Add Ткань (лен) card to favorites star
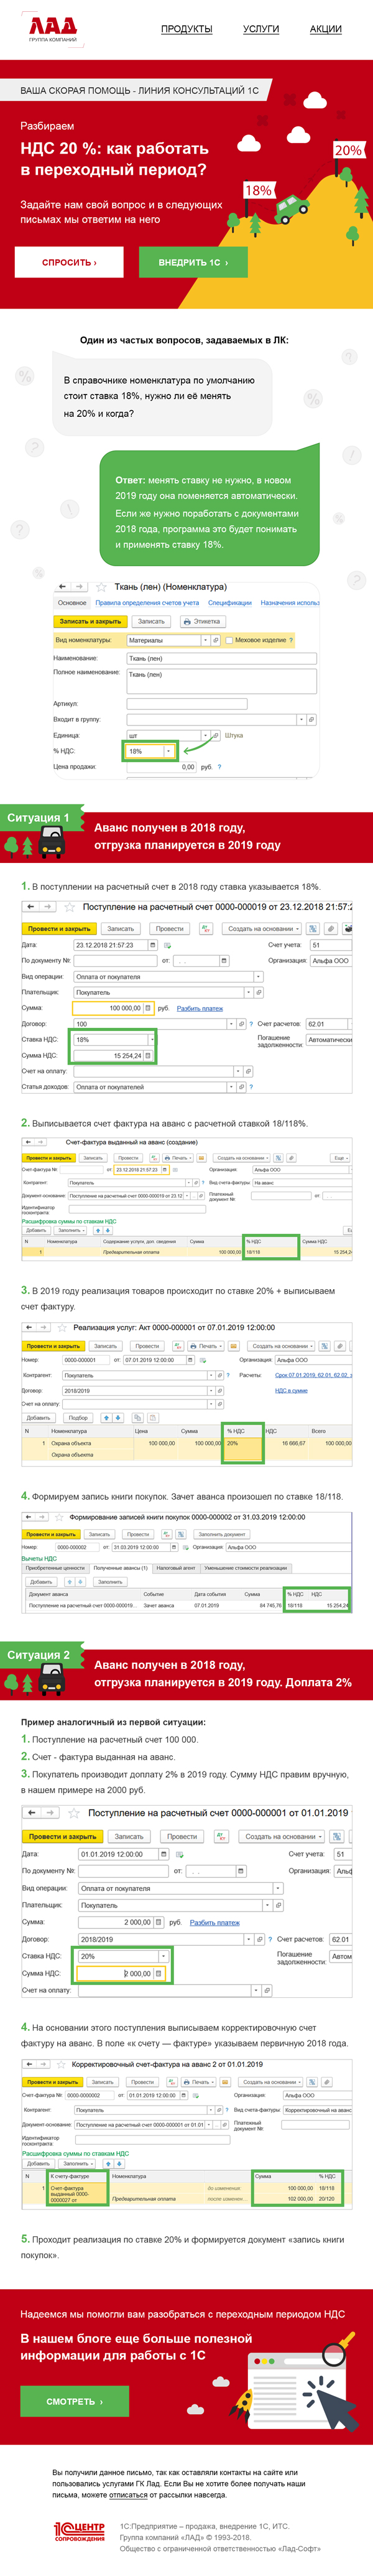This screenshot has width=373, height=2576. point(101,587)
